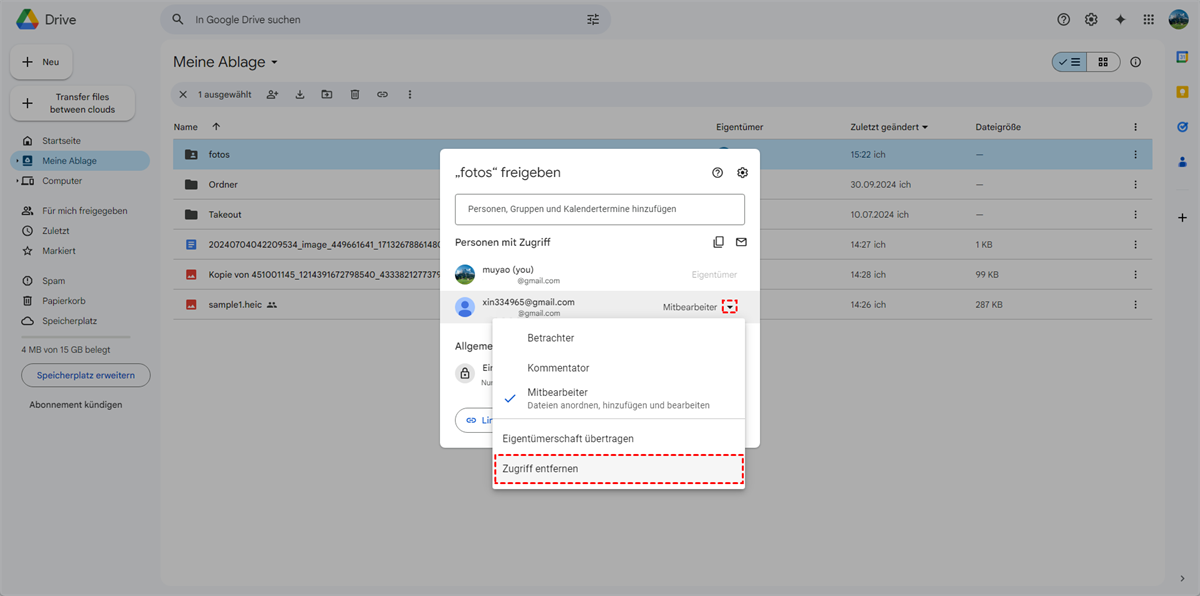Switch to list layout view

(x=1069, y=62)
